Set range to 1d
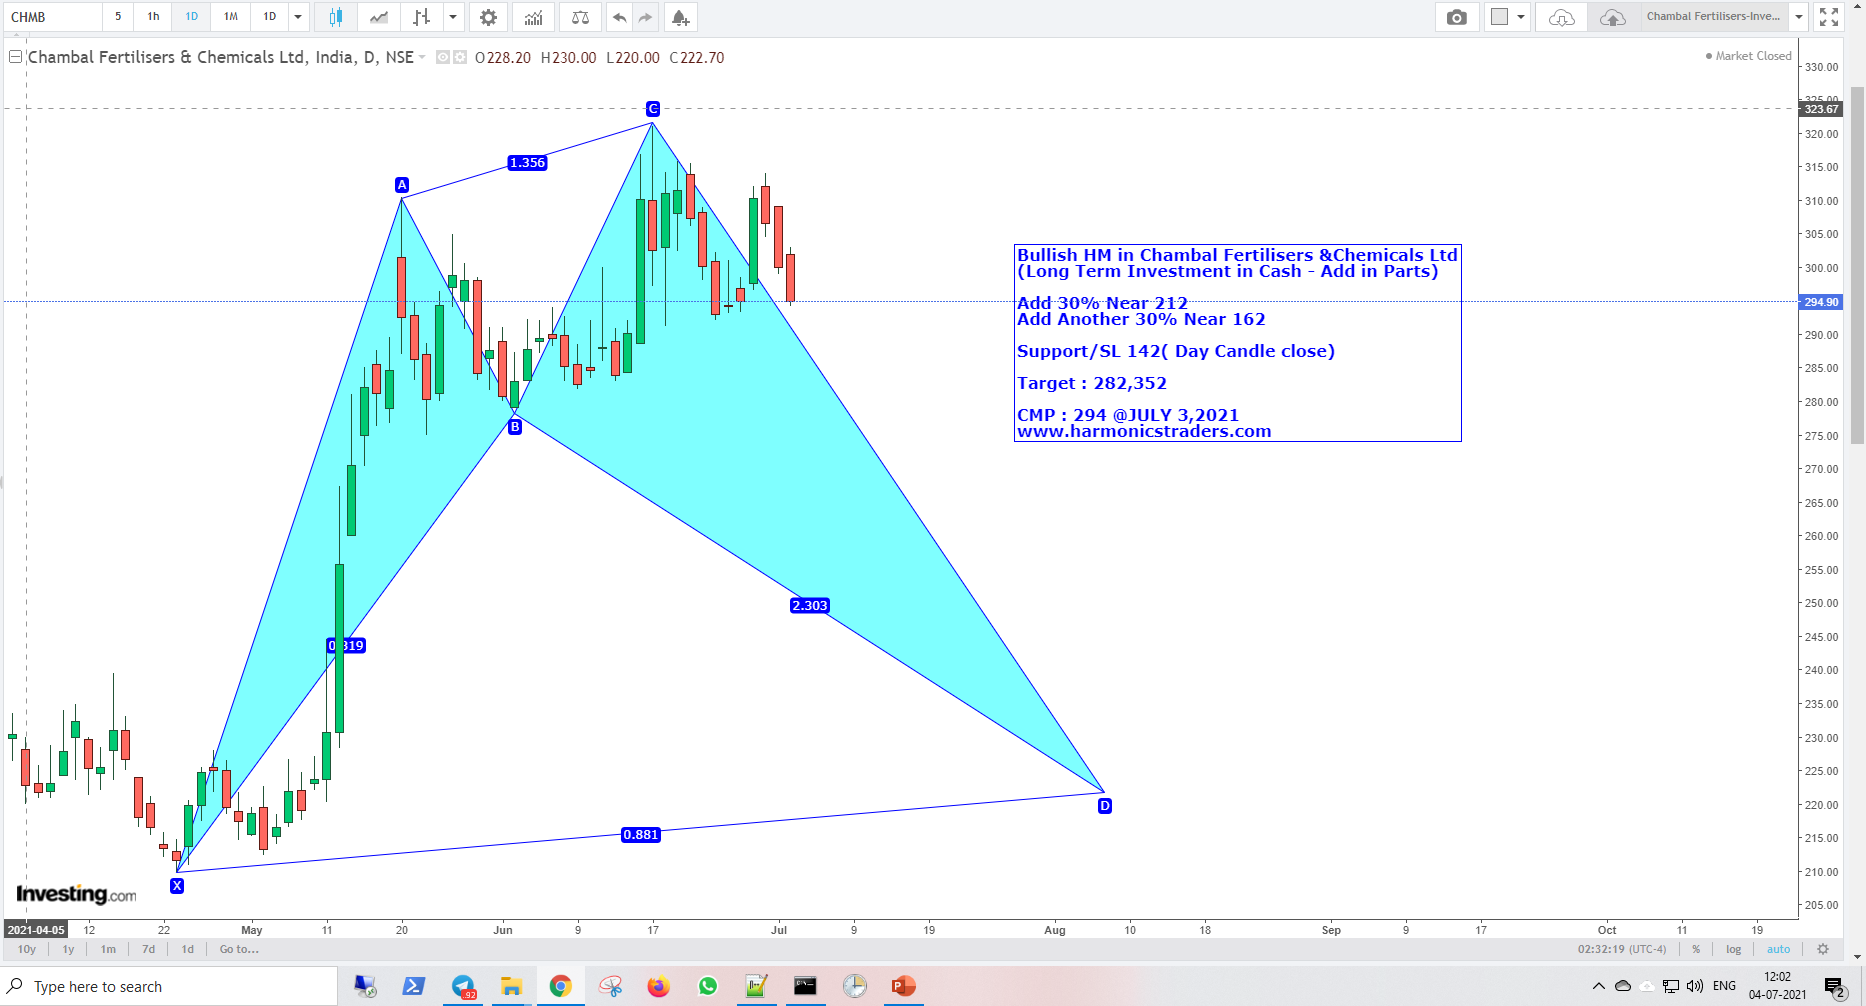This screenshot has height=1006, width=1866. 187,949
